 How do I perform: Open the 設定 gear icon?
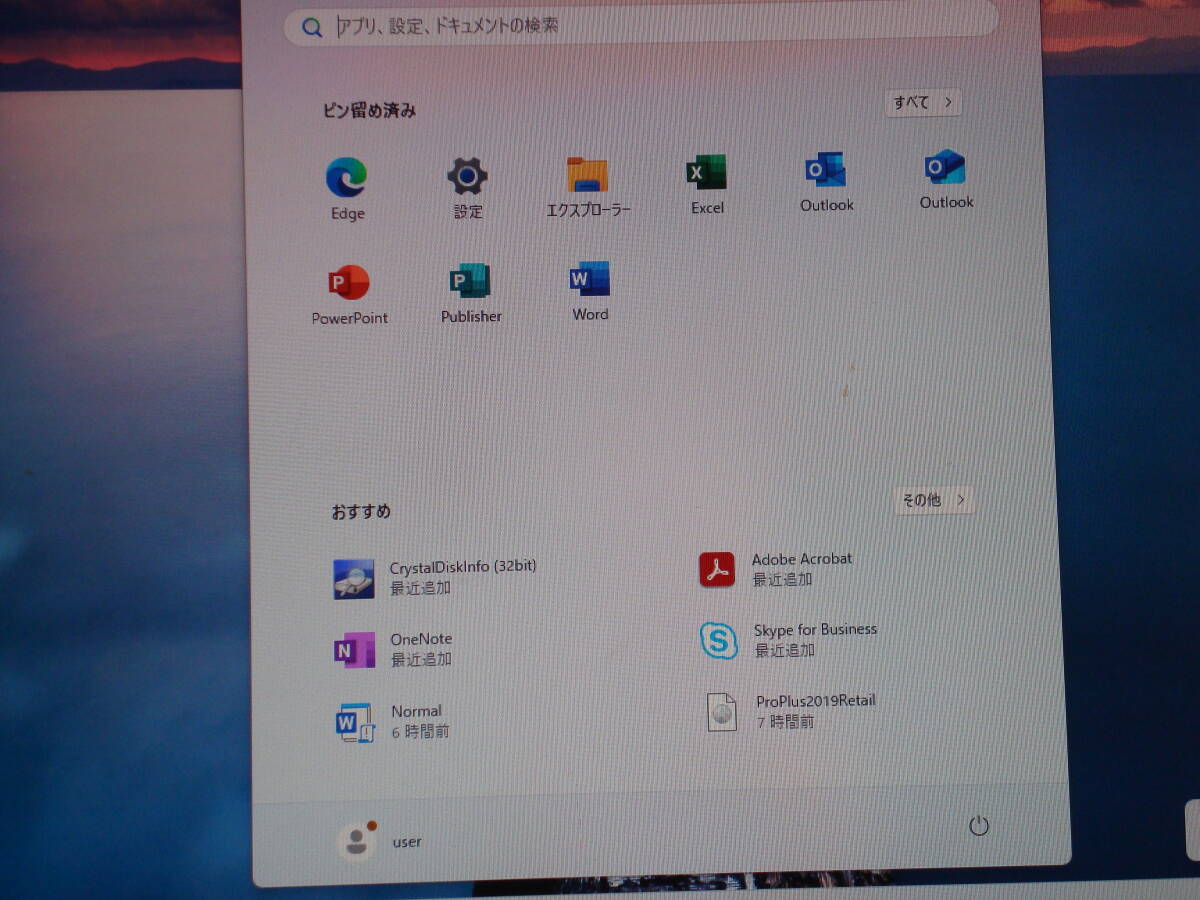point(467,177)
